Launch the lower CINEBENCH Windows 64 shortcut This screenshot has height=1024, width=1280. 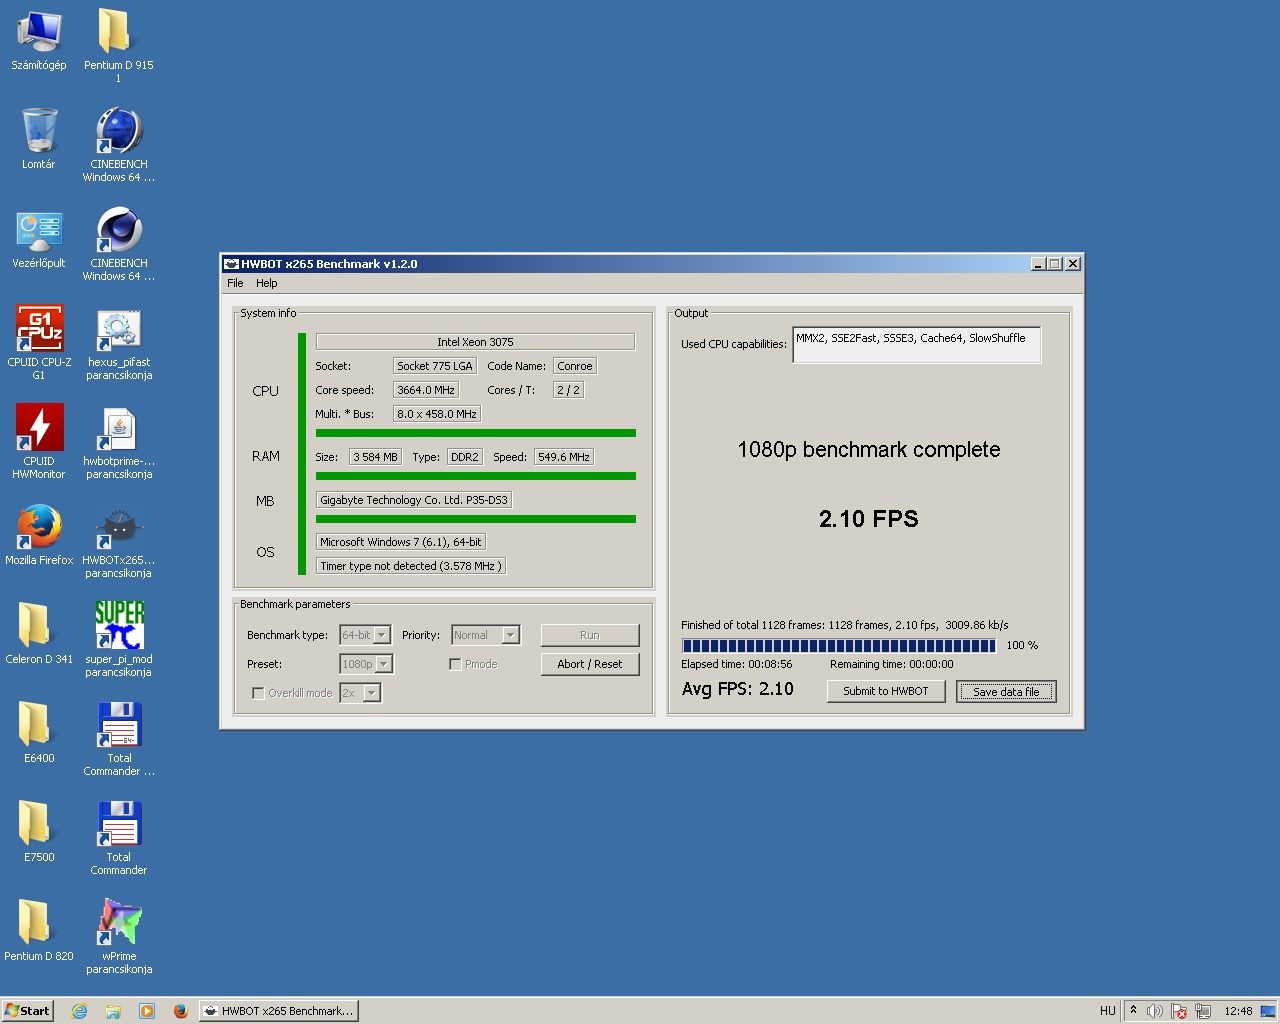tap(118, 244)
